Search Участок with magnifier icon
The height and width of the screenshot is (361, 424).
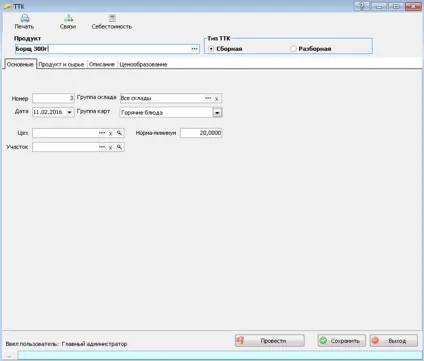coord(119,147)
